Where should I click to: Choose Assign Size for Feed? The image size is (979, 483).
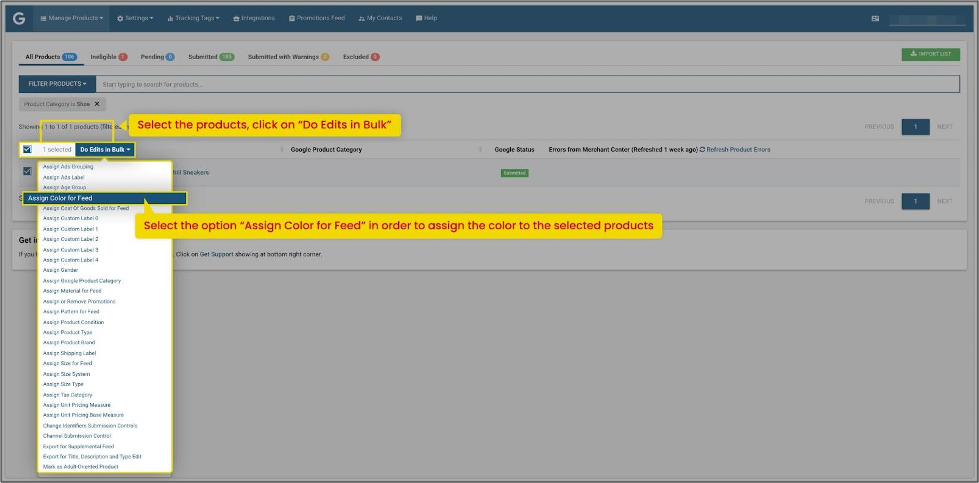[67, 363]
